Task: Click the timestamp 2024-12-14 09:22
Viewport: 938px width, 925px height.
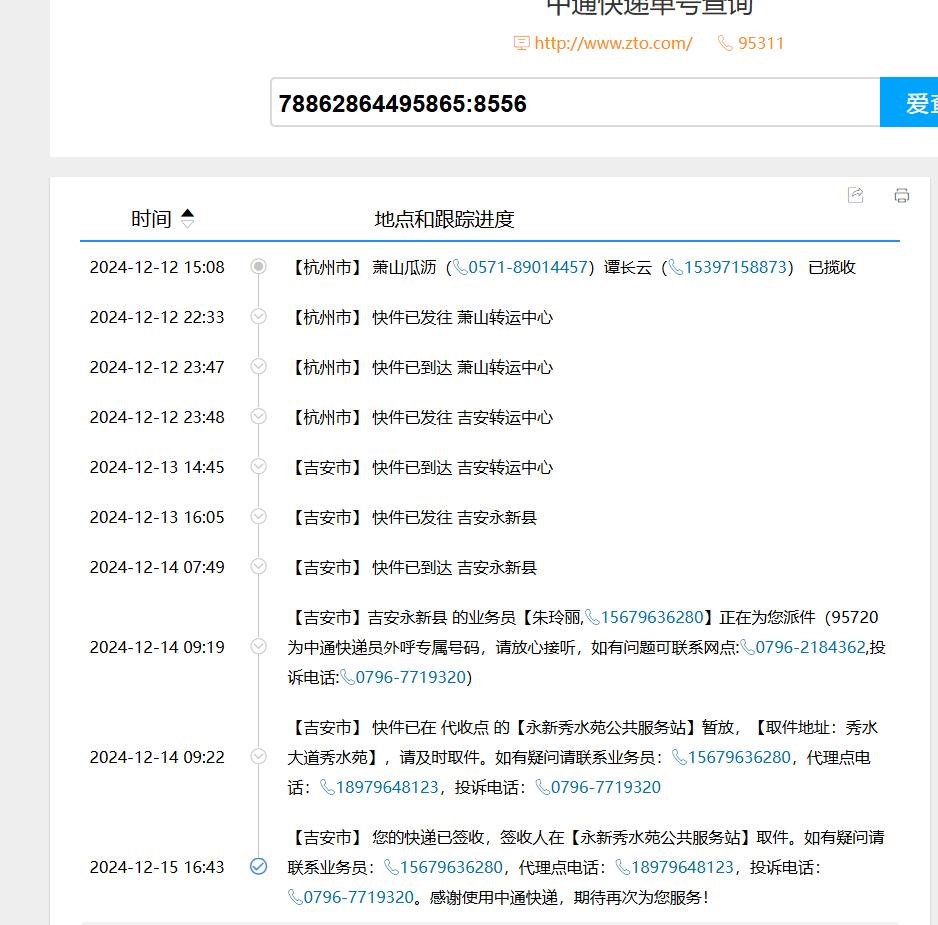Action: 157,757
